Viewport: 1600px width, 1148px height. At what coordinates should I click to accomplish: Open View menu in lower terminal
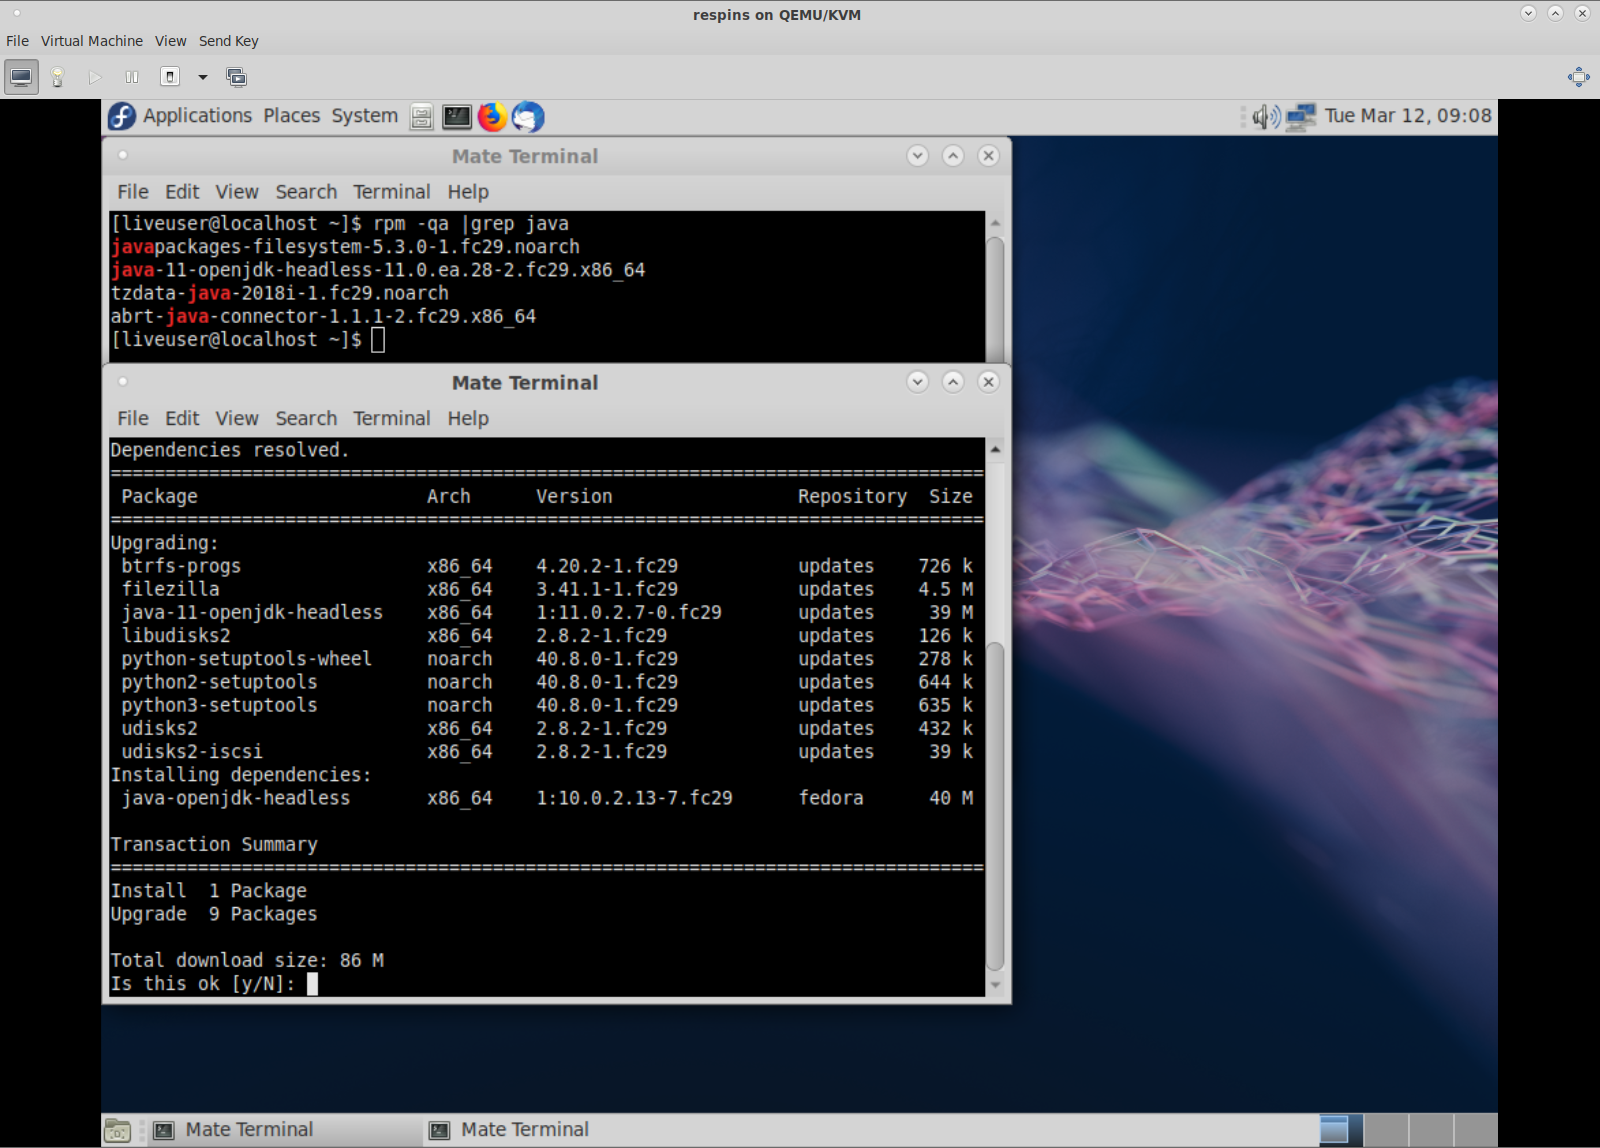coord(237,419)
